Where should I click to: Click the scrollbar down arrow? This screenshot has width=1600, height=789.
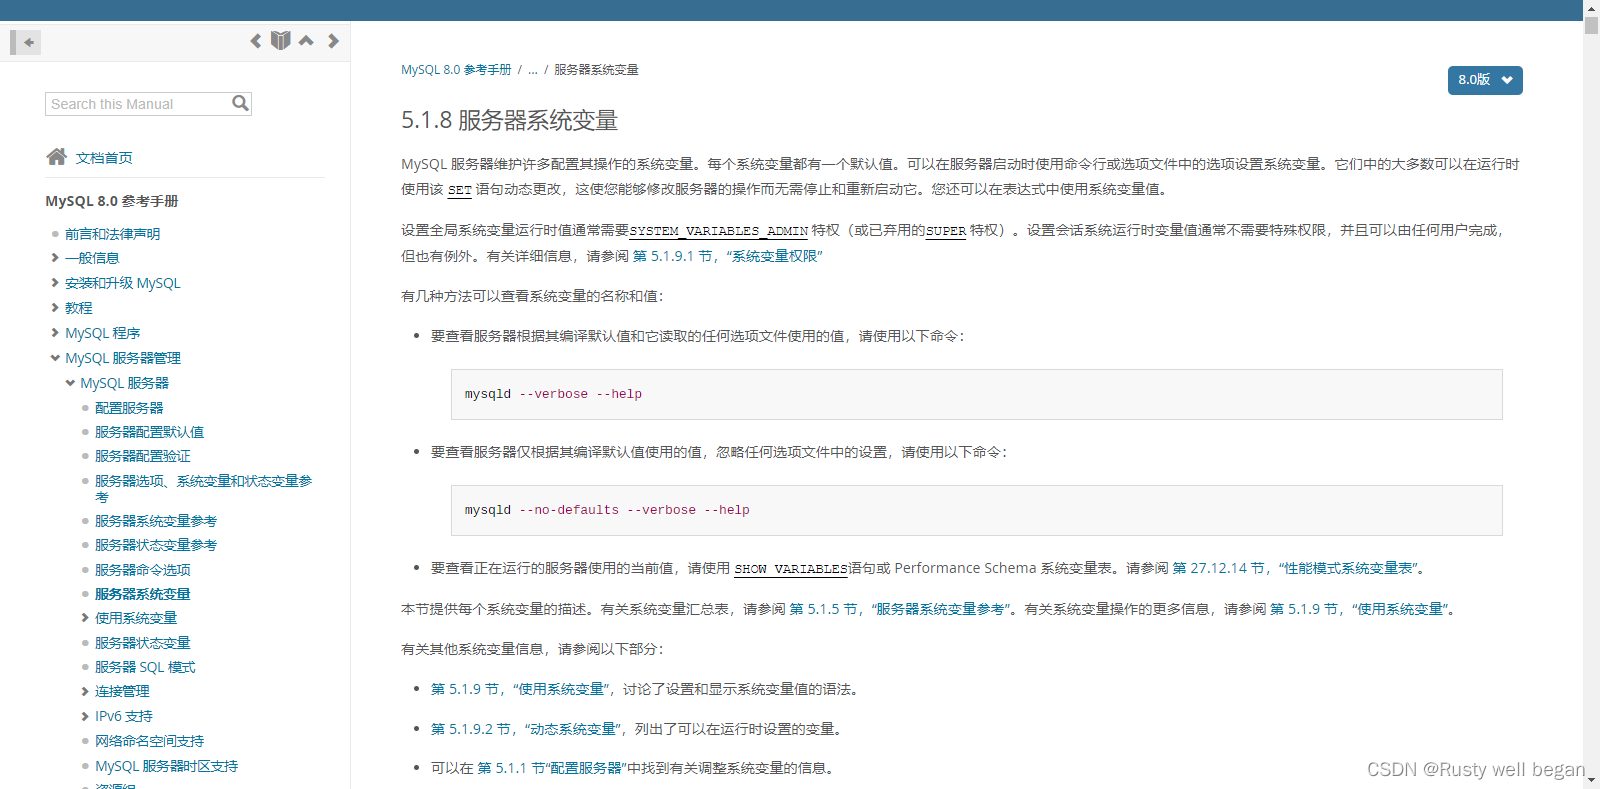coord(1591,780)
